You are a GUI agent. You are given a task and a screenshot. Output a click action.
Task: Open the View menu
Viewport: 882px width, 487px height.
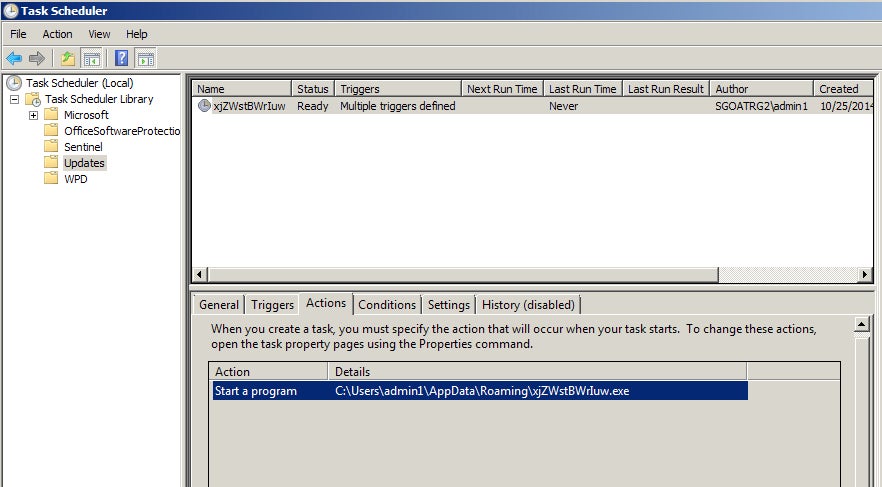point(99,34)
